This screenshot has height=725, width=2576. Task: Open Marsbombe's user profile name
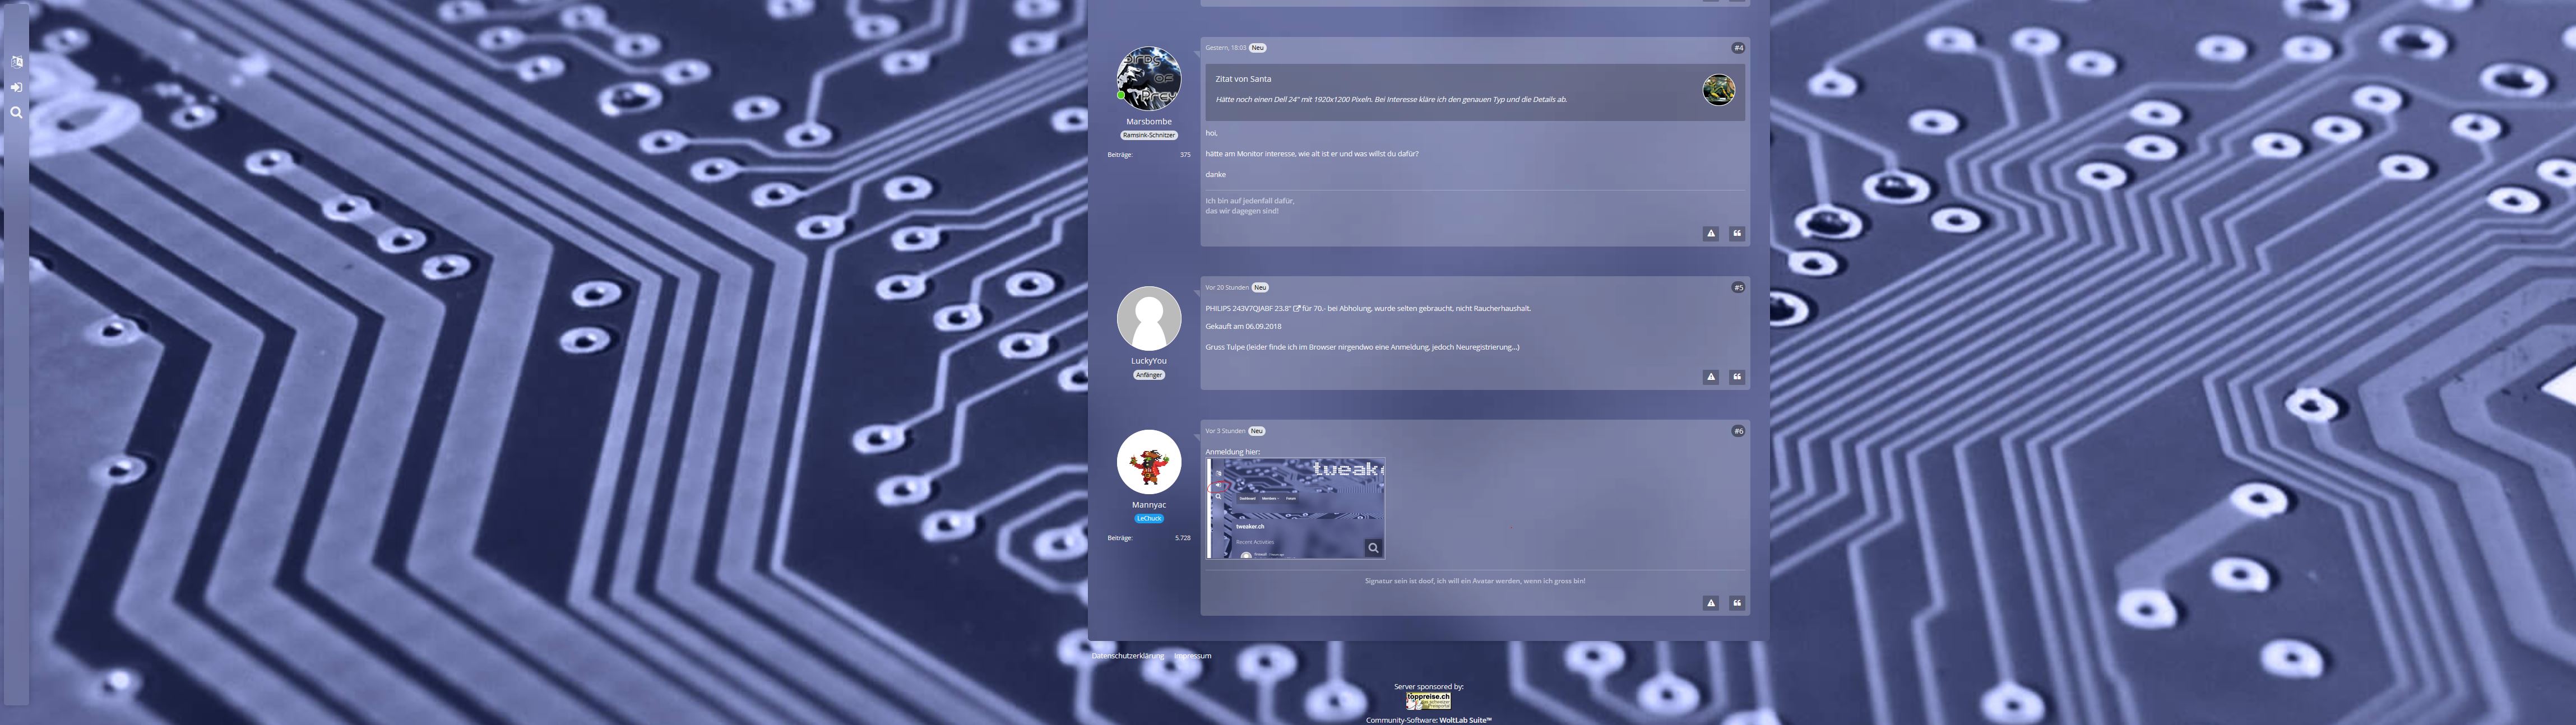pos(1148,122)
